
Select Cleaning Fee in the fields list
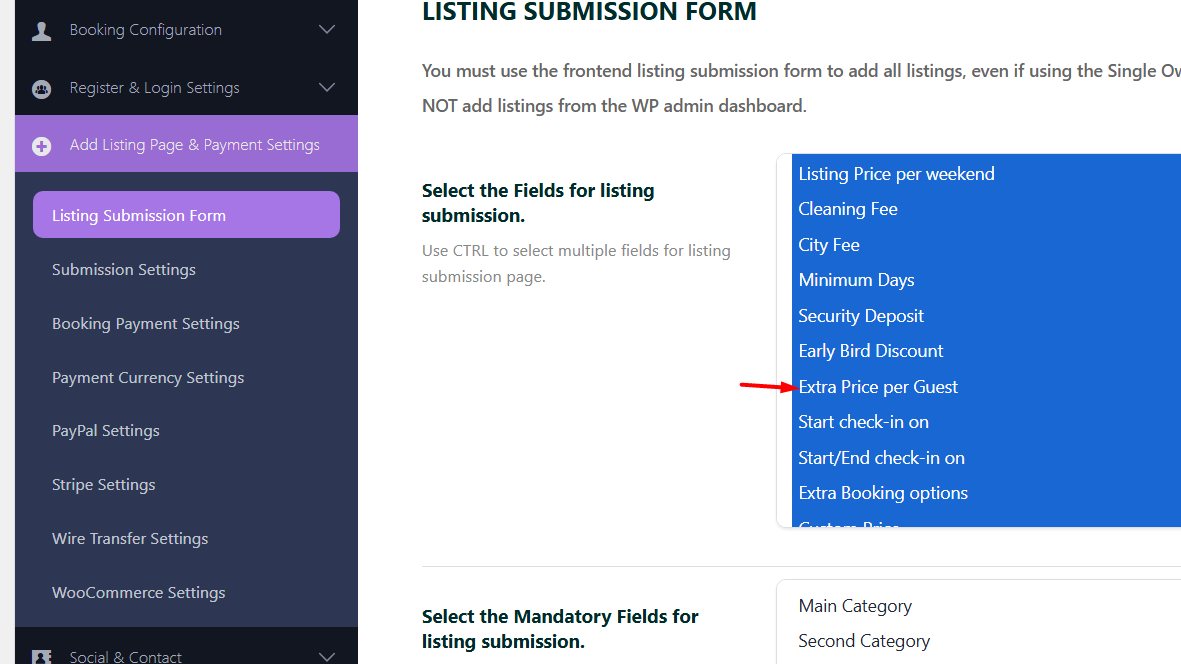848,209
